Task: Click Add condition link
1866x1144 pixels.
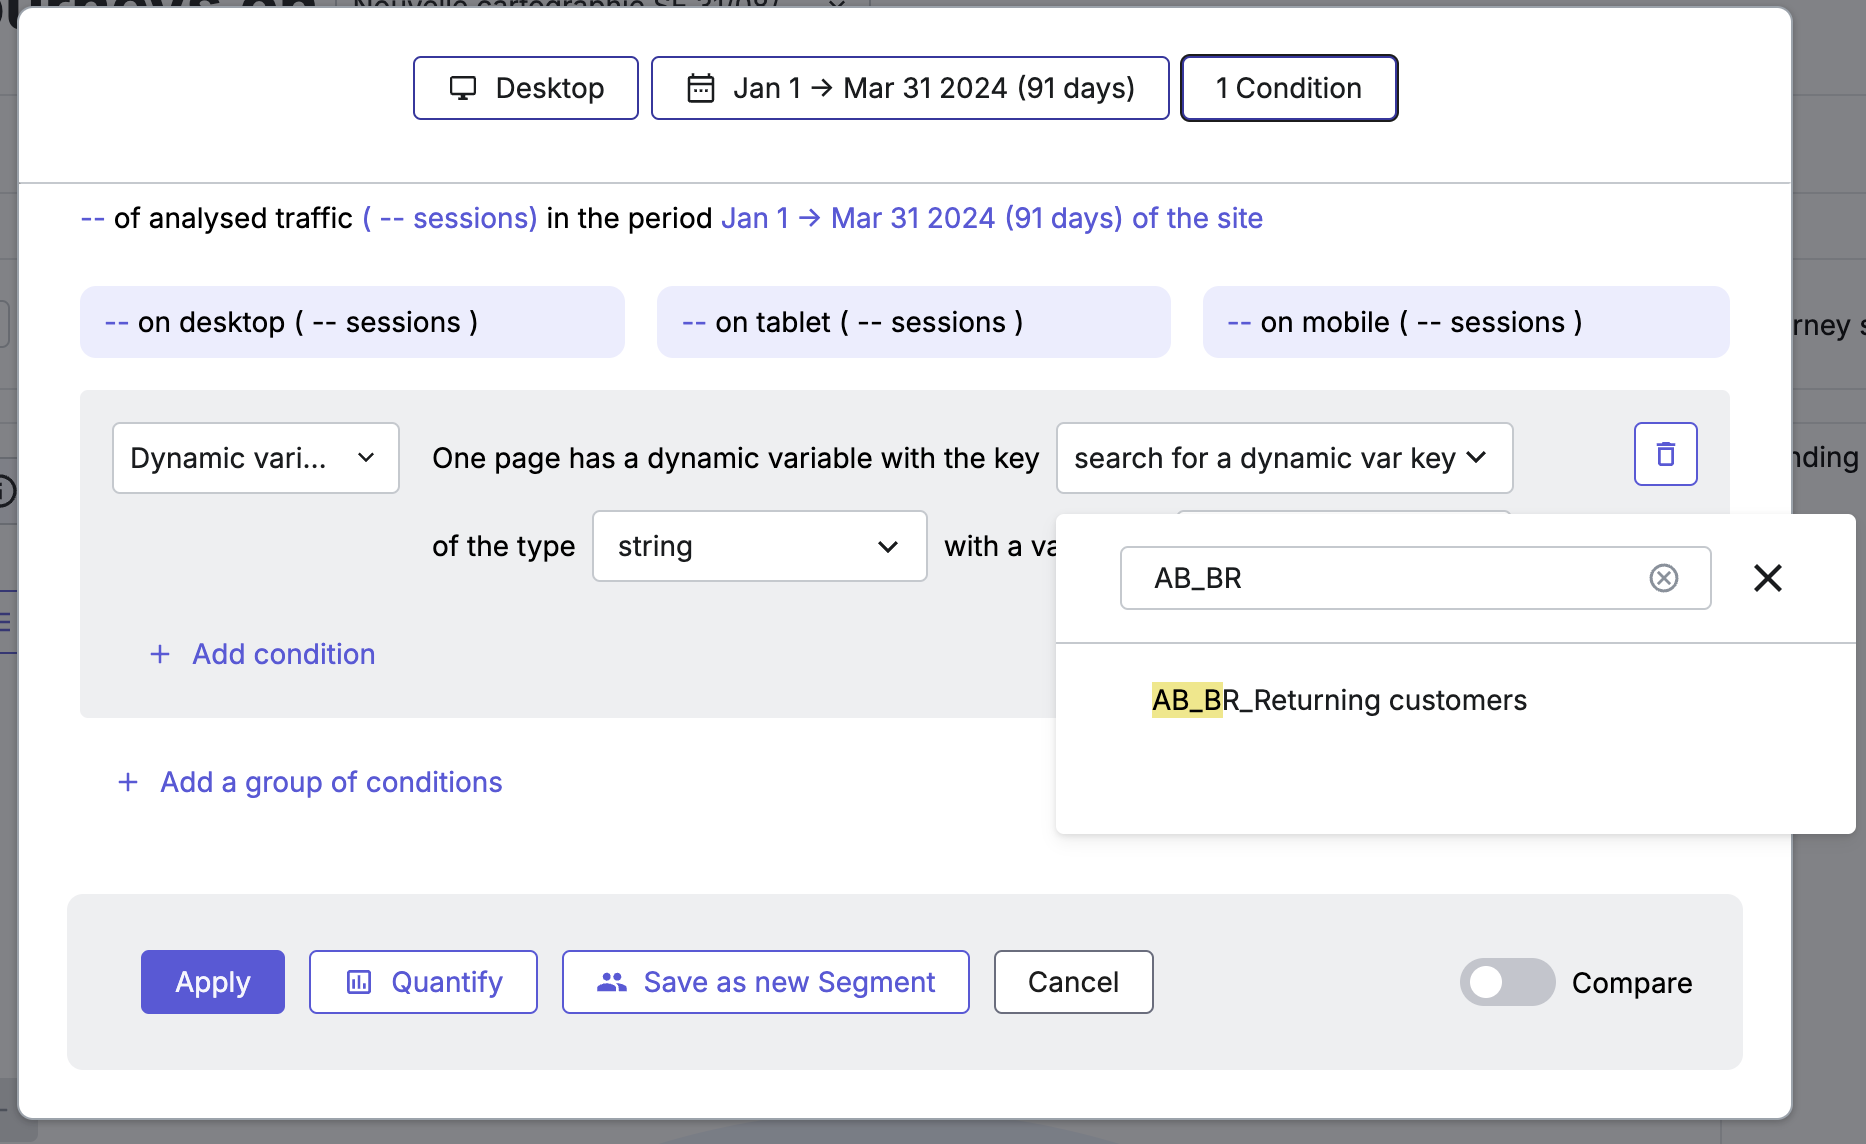Action: tap(262, 654)
